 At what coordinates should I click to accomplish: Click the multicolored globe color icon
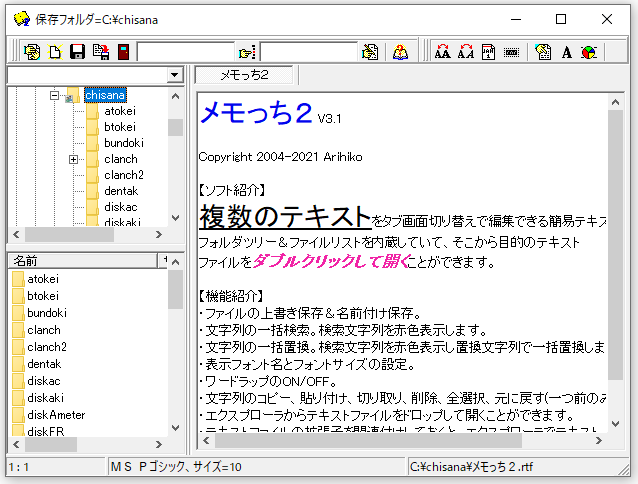(x=588, y=51)
